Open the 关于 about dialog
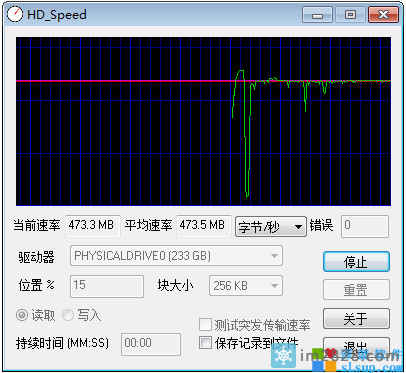The height and width of the screenshot is (373, 406). pyautogui.click(x=356, y=318)
